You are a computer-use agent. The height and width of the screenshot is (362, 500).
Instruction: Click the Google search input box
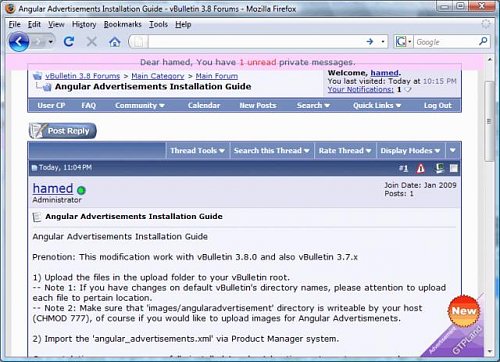tap(445, 42)
